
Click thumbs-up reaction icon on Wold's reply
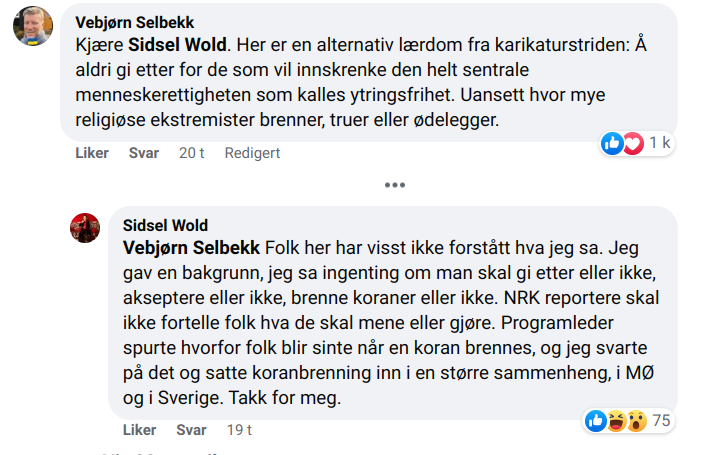pyautogui.click(x=596, y=421)
